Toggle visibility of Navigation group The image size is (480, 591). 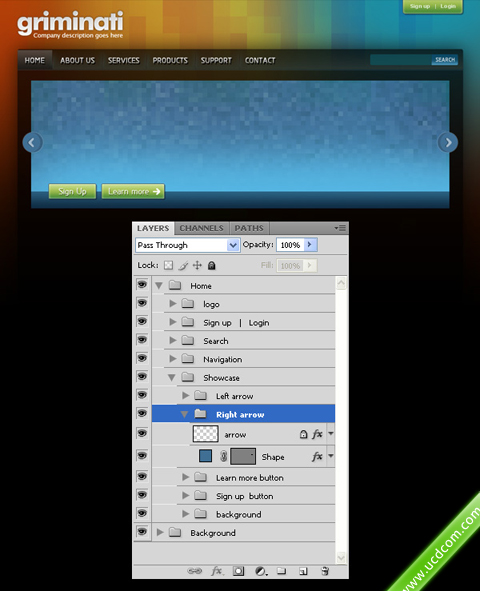coord(142,358)
